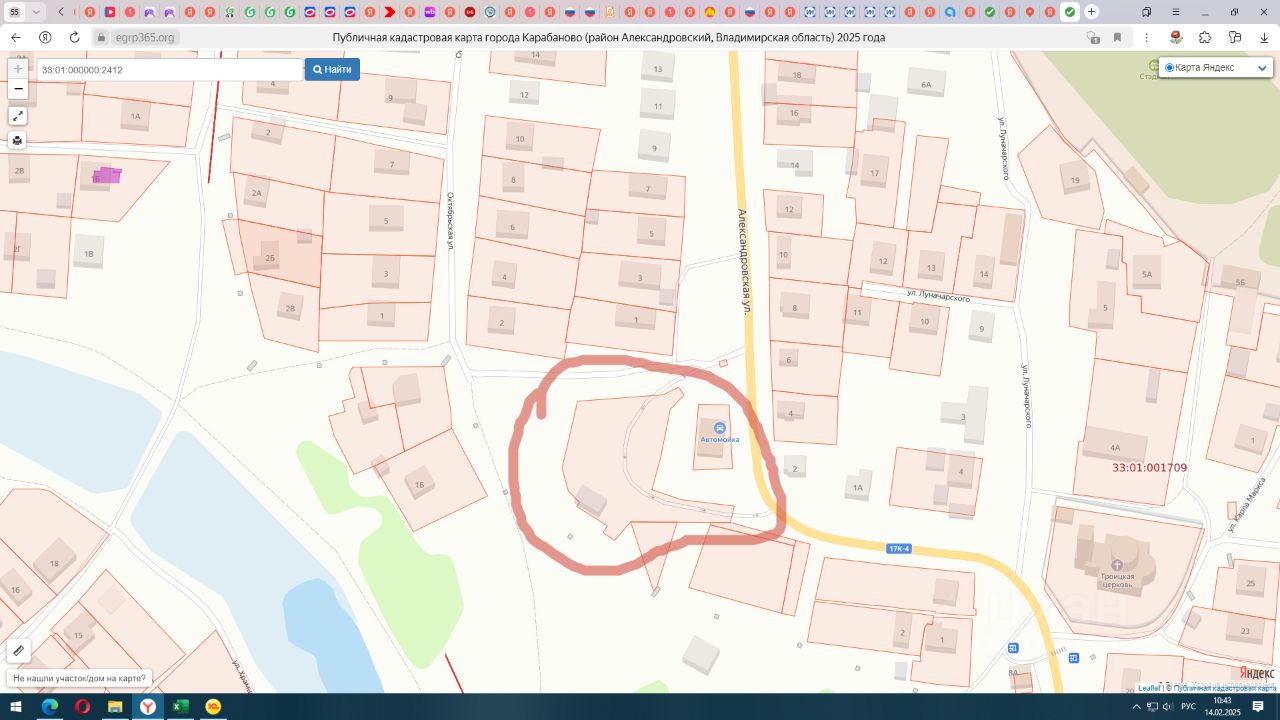Click the Найти search button
Image resolution: width=1280 pixels, height=720 pixels.
coord(332,70)
